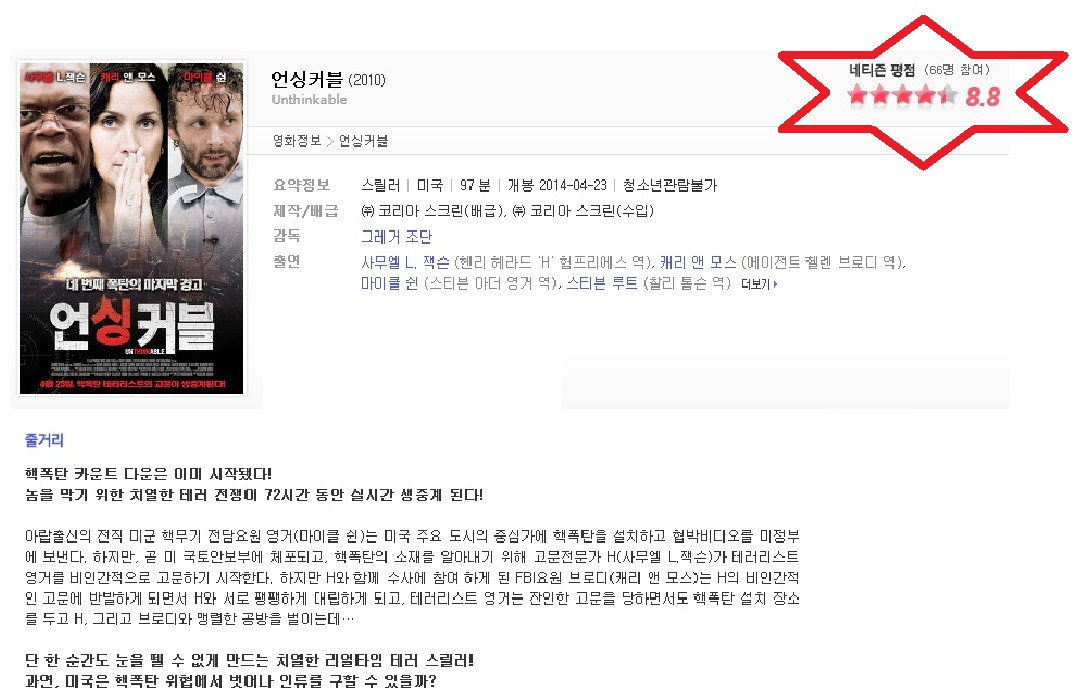This screenshot has width=1084, height=700.
Task: Click the half-filled fifth rating star
Action: 948,95
